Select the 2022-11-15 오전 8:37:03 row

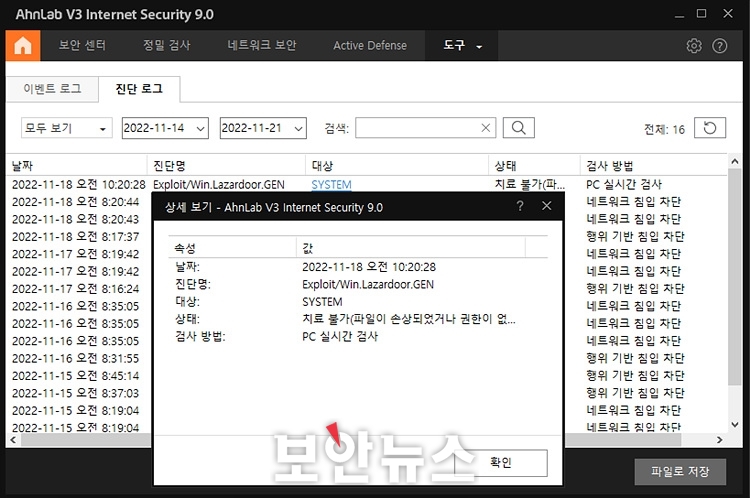coord(78,393)
